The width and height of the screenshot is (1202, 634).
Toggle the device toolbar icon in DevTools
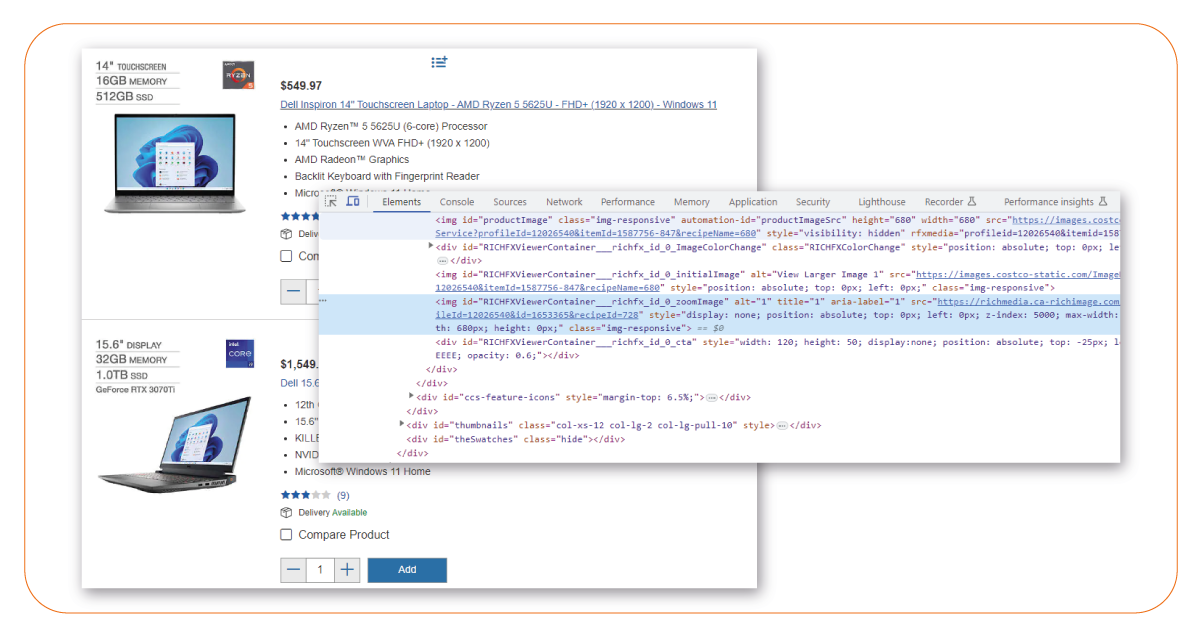coord(353,201)
